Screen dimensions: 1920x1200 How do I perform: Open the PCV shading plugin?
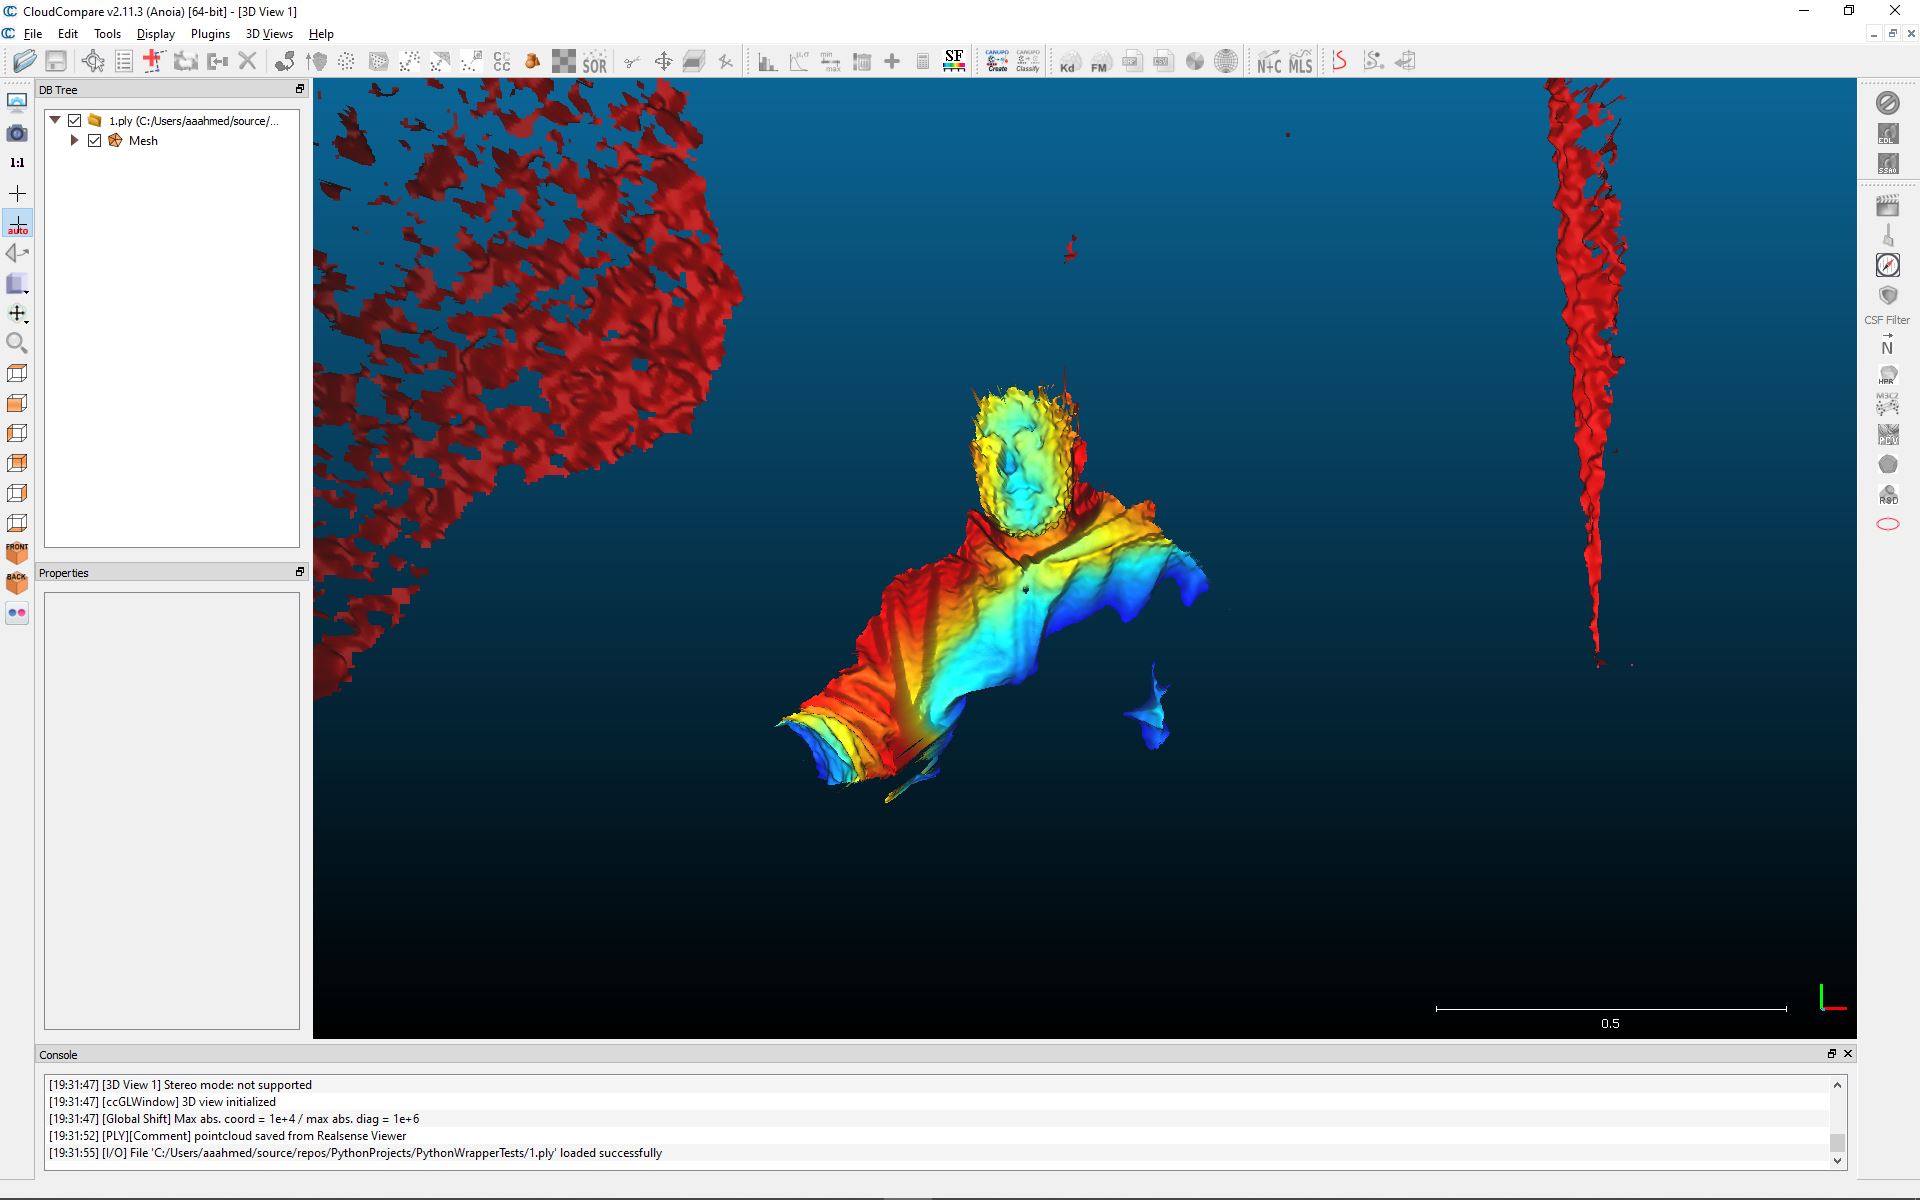[x=1888, y=436]
